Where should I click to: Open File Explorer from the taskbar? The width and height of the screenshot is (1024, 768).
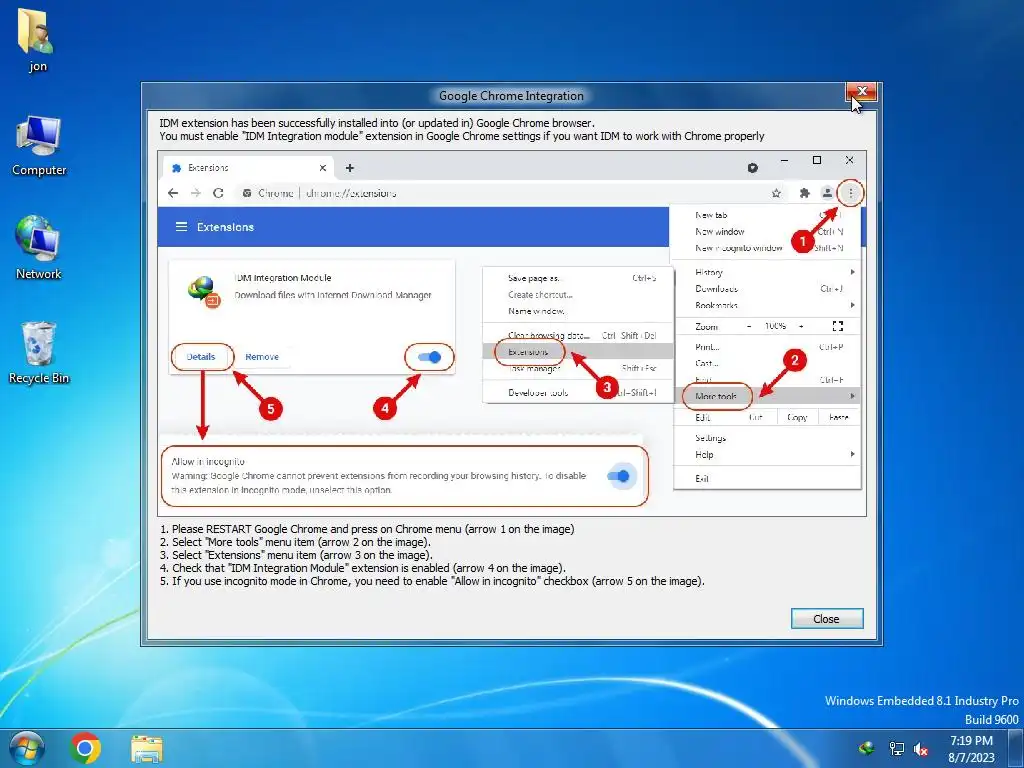147,749
